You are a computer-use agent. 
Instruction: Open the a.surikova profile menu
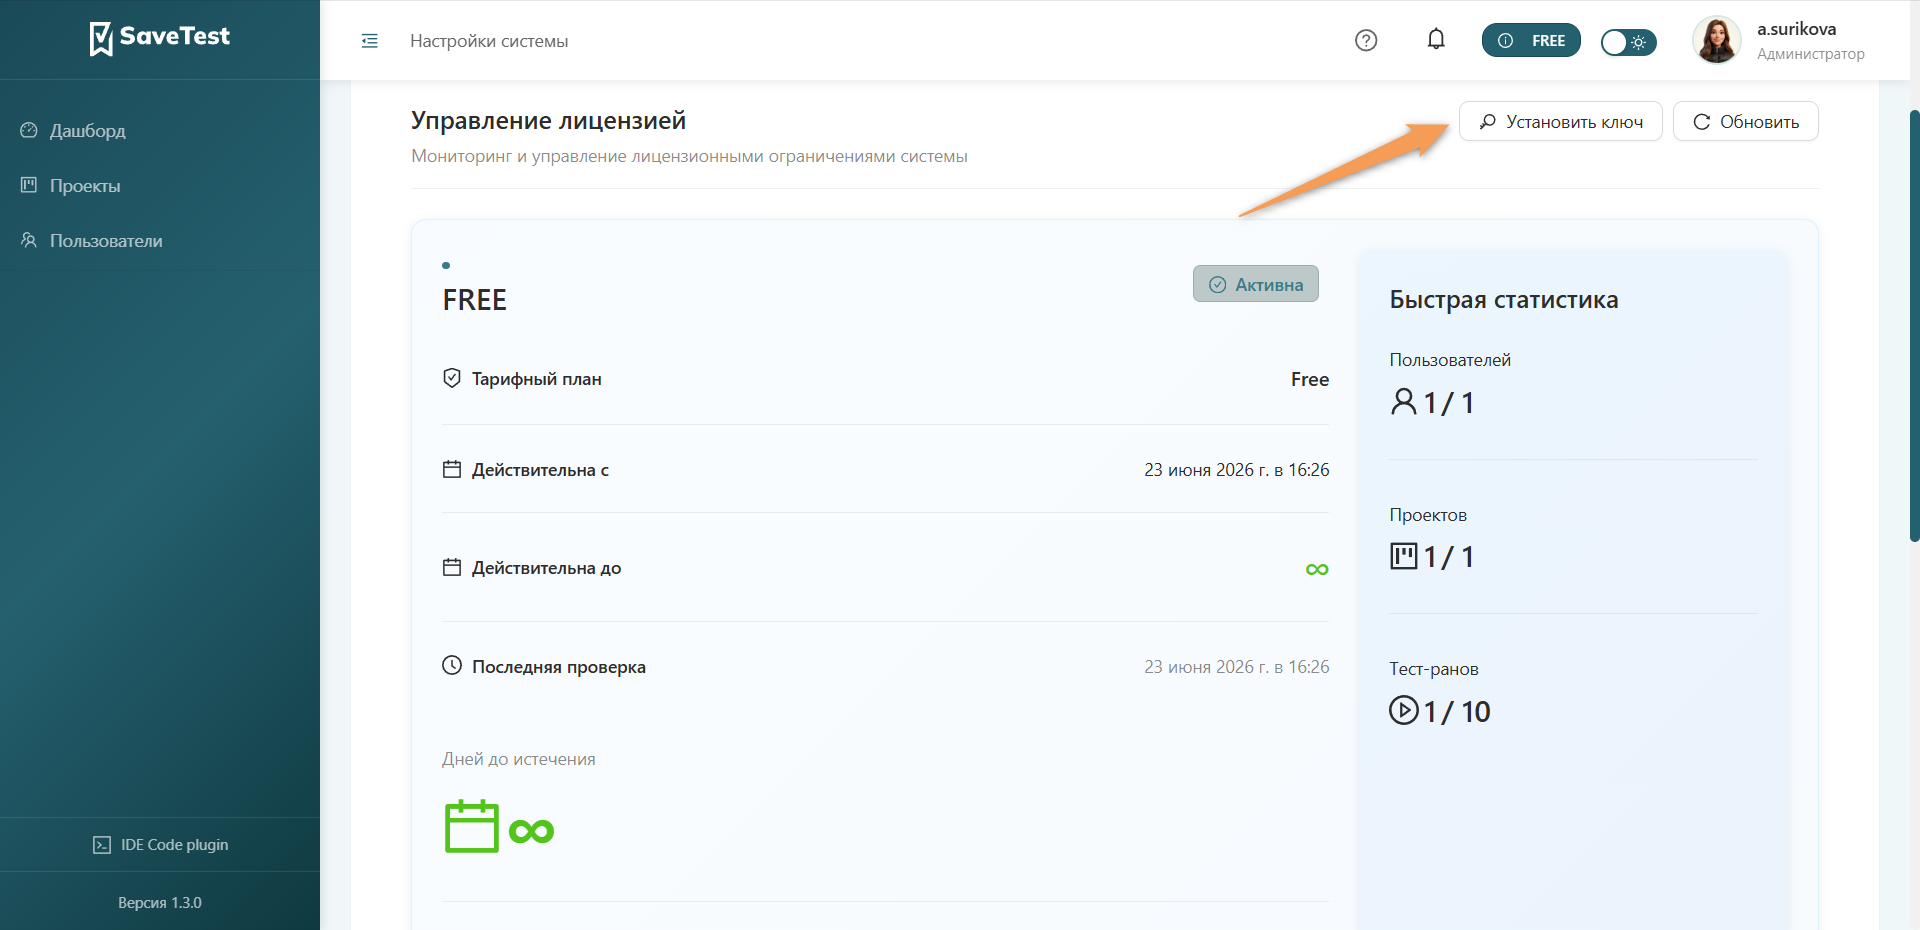[x=1779, y=41]
